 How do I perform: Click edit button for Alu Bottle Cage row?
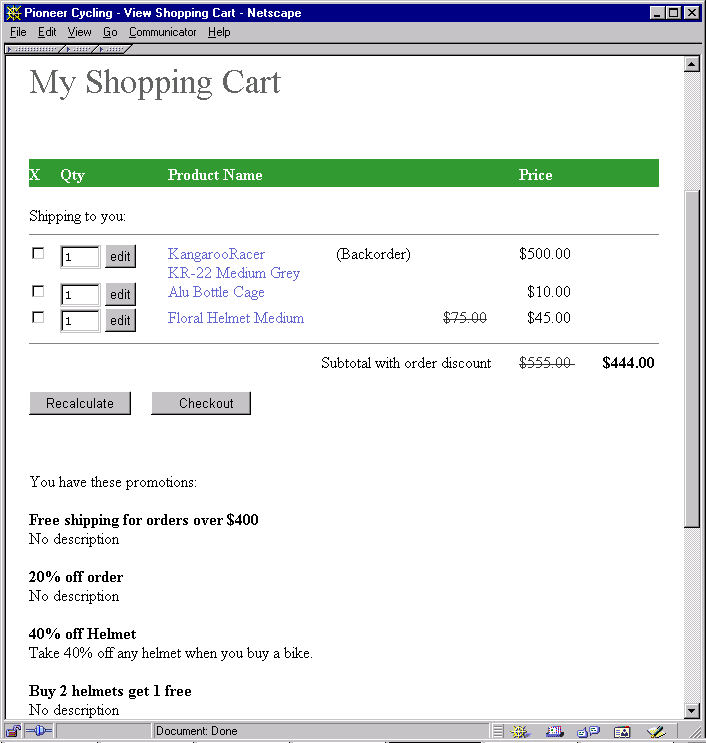click(x=120, y=294)
